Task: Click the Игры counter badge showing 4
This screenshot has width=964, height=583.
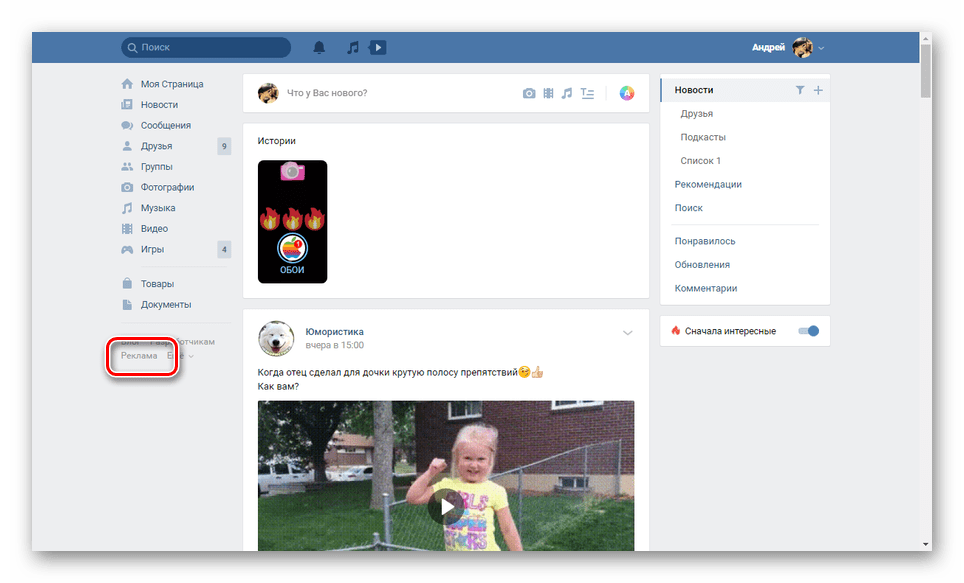Action: [x=224, y=249]
